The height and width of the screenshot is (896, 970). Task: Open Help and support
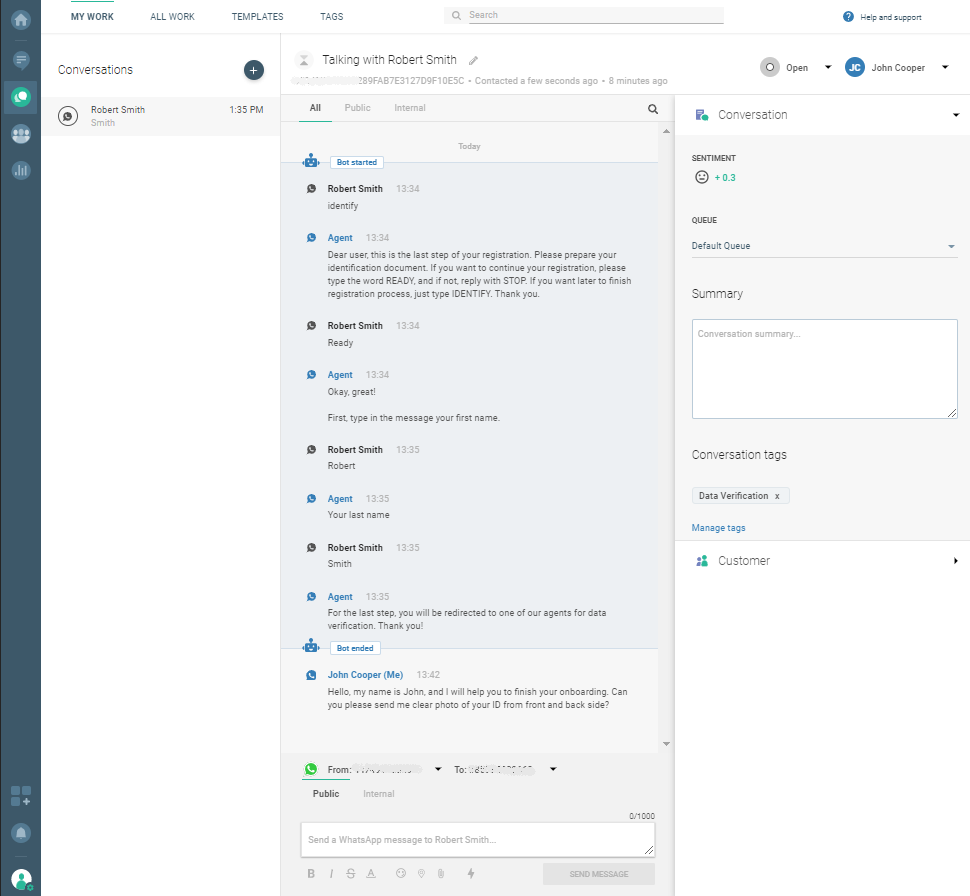[882, 17]
